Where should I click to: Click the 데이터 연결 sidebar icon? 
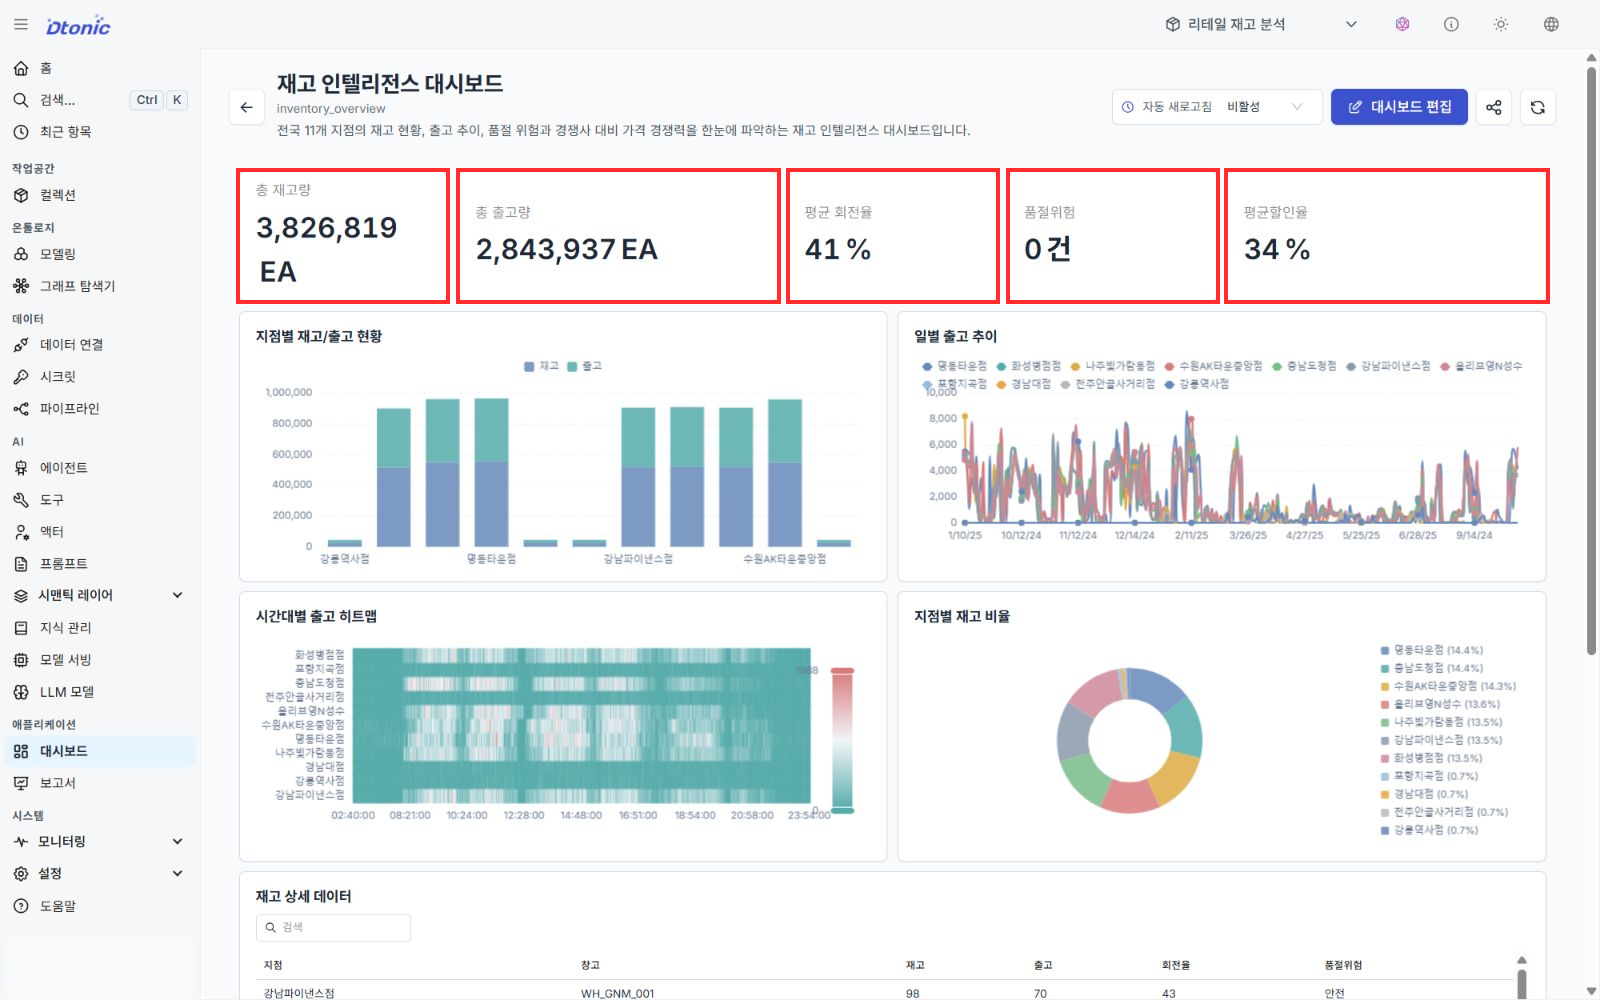[x=21, y=345]
